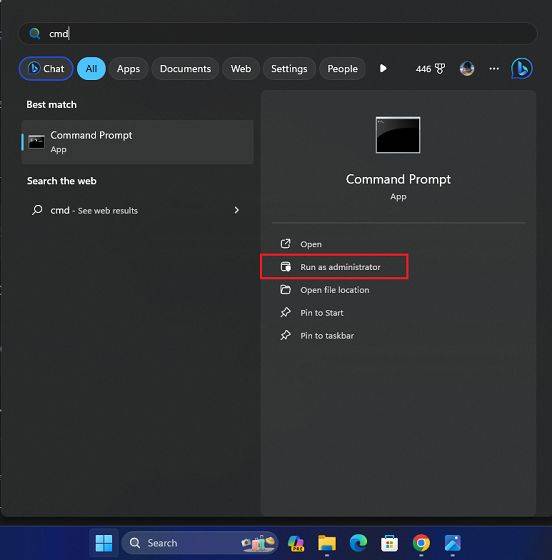
Task: Click the pin icon next to Pin to Start
Action: (x=285, y=312)
